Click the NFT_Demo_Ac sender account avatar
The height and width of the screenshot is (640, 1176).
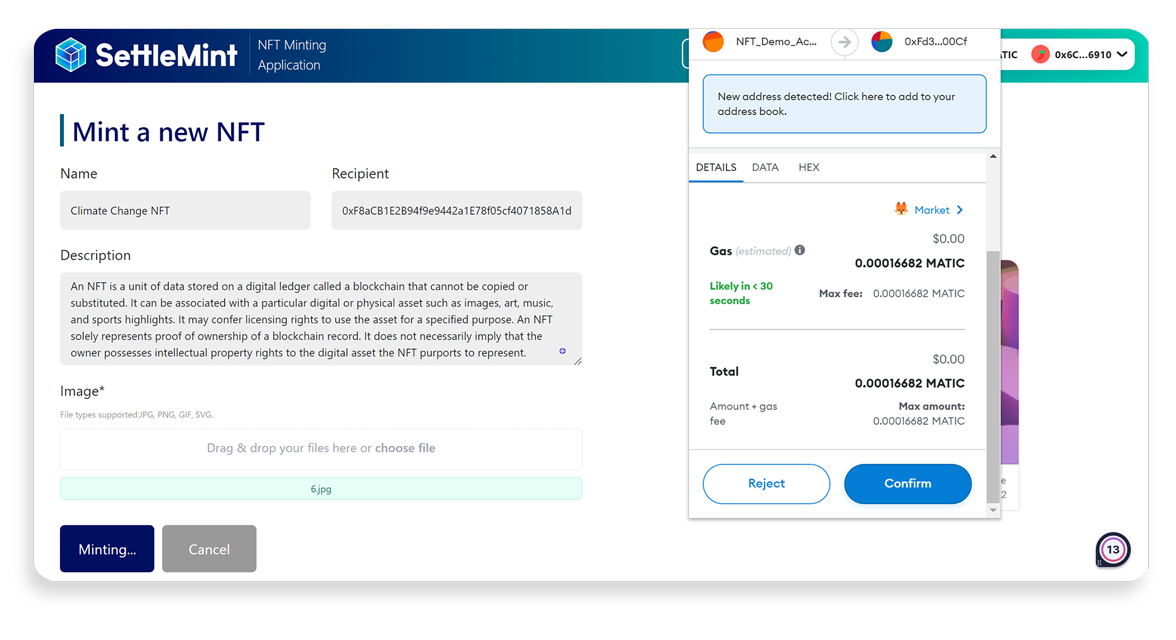click(x=713, y=42)
